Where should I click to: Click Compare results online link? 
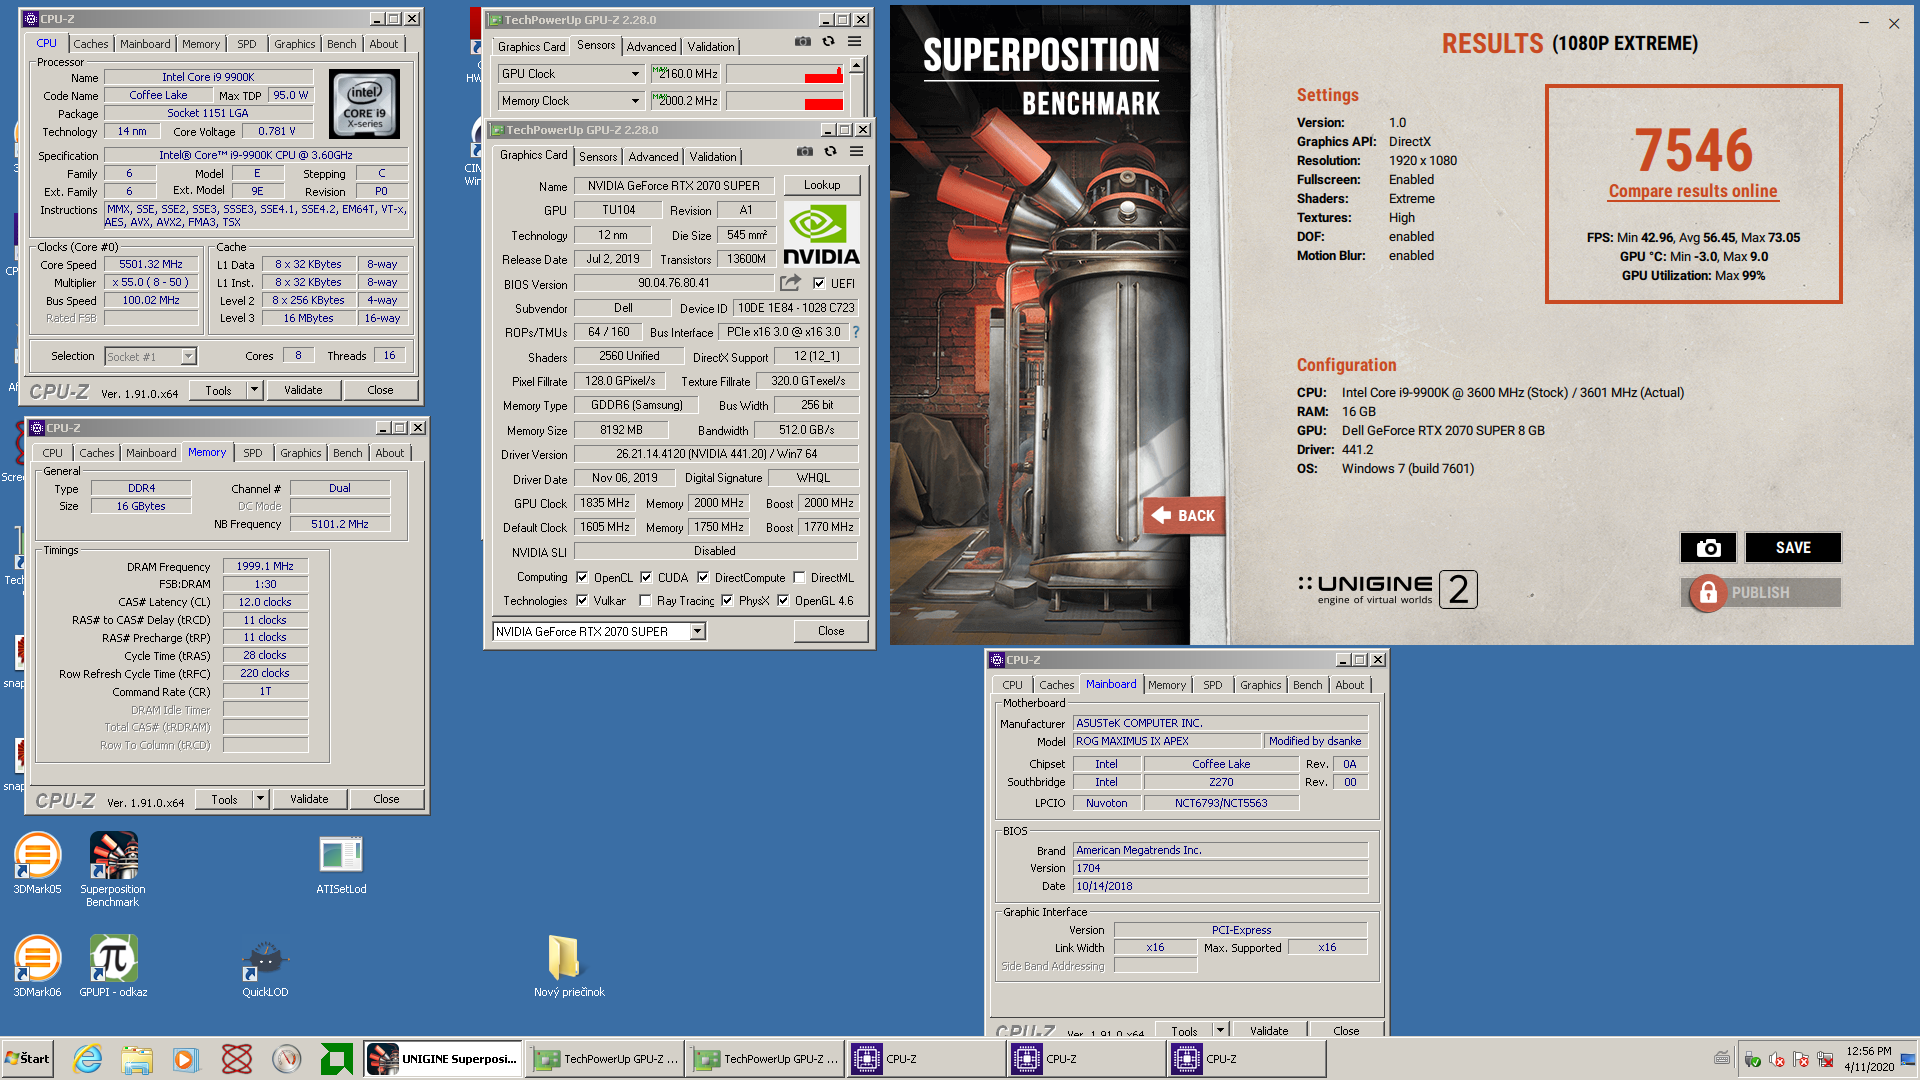tap(1692, 191)
